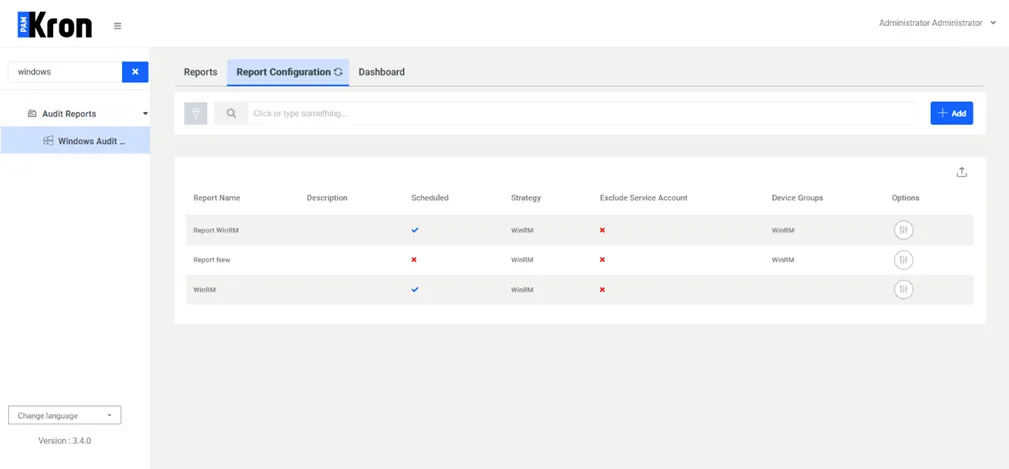The height and width of the screenshot is (469, 1009).
Task: Click WinRM device group in Report New row
Action: (783, 260)
